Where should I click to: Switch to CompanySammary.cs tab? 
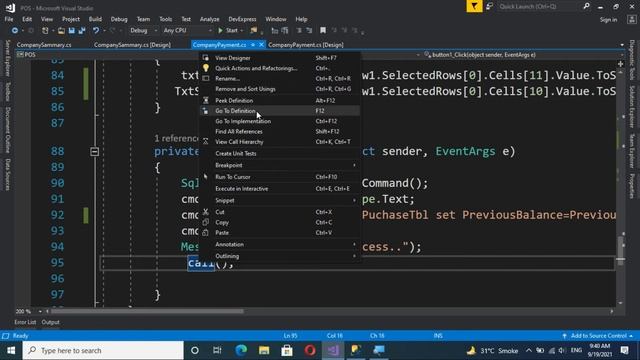point(44,45)
